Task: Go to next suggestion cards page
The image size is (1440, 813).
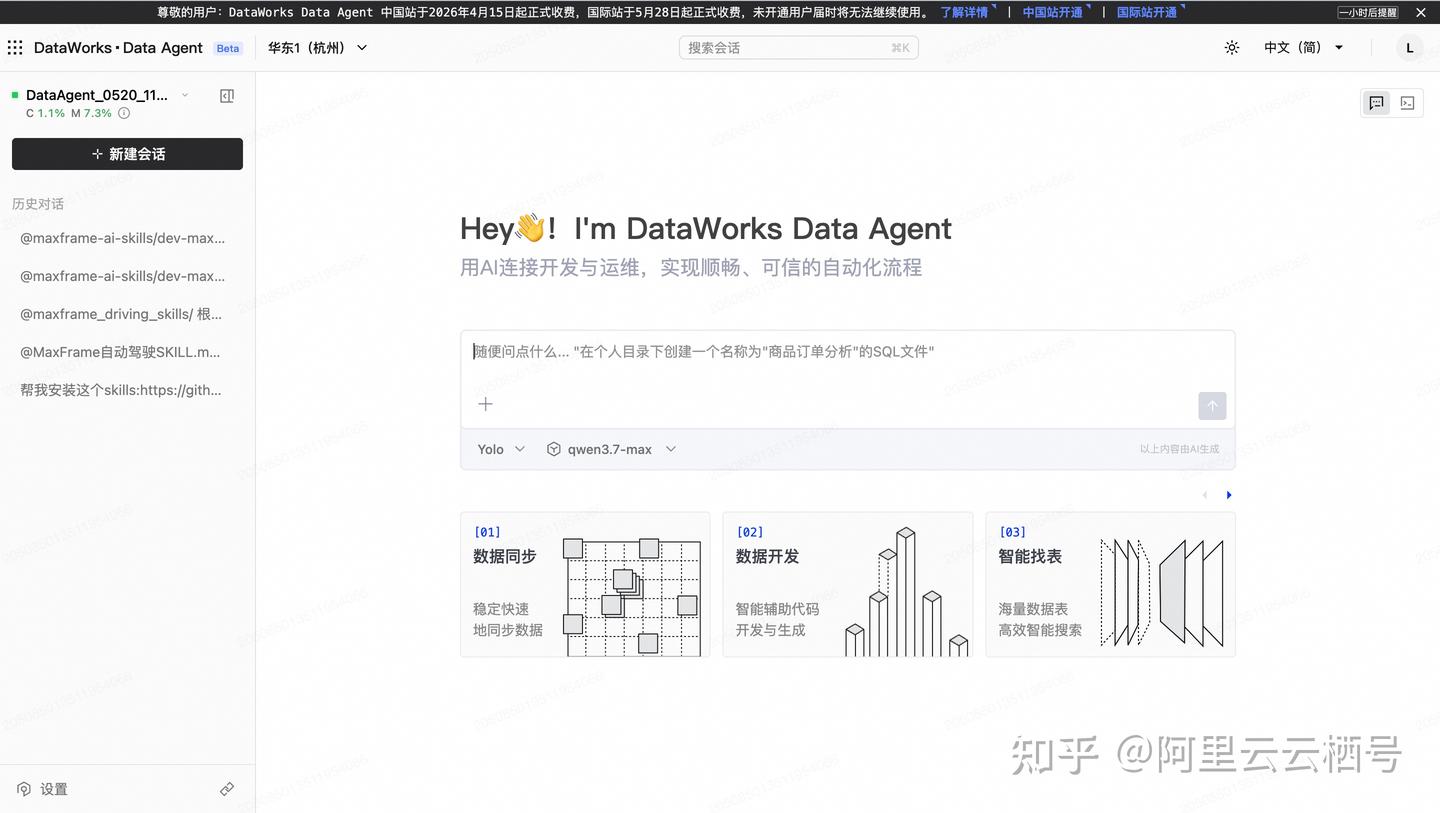Action: (1229, 495)
